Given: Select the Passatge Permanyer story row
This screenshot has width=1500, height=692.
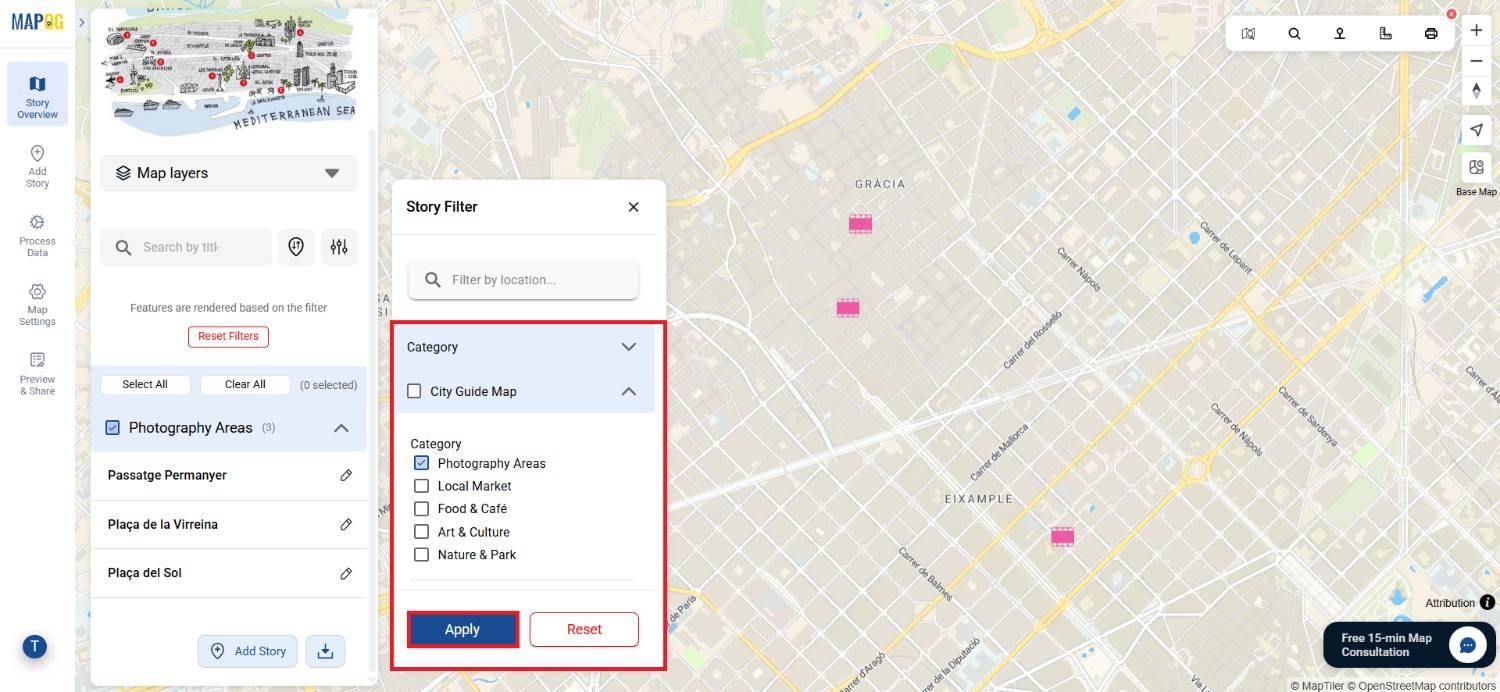Looking at the screenshot, I should tap(229, 475).
